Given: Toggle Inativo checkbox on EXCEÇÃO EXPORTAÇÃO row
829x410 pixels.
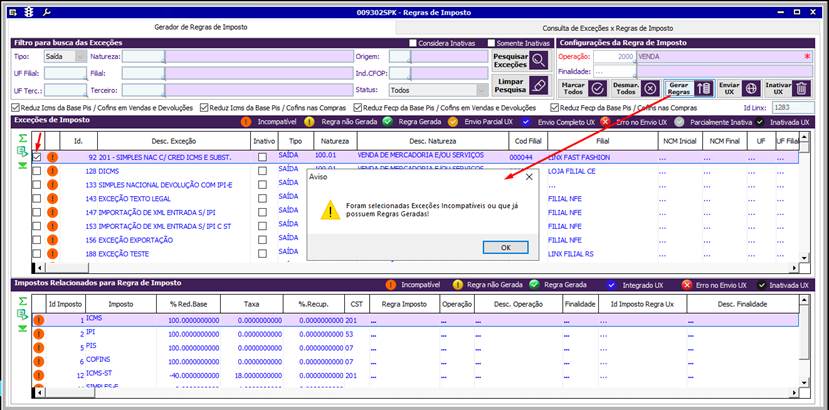Looking at the screenshot, I should click(262, 240).
